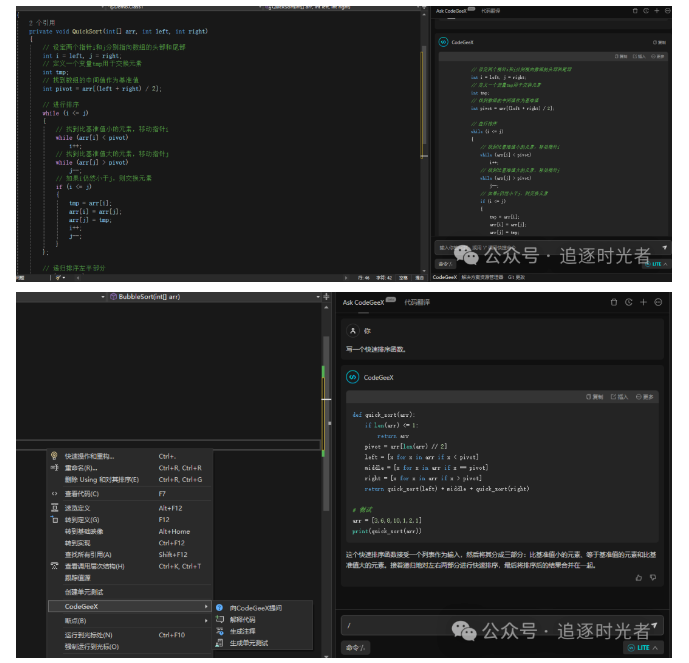Click the split editor icon right of BubbleSort dropdown
Image resolution: width=689 pixels, height=663 pixels.
[x=326, y=297]
